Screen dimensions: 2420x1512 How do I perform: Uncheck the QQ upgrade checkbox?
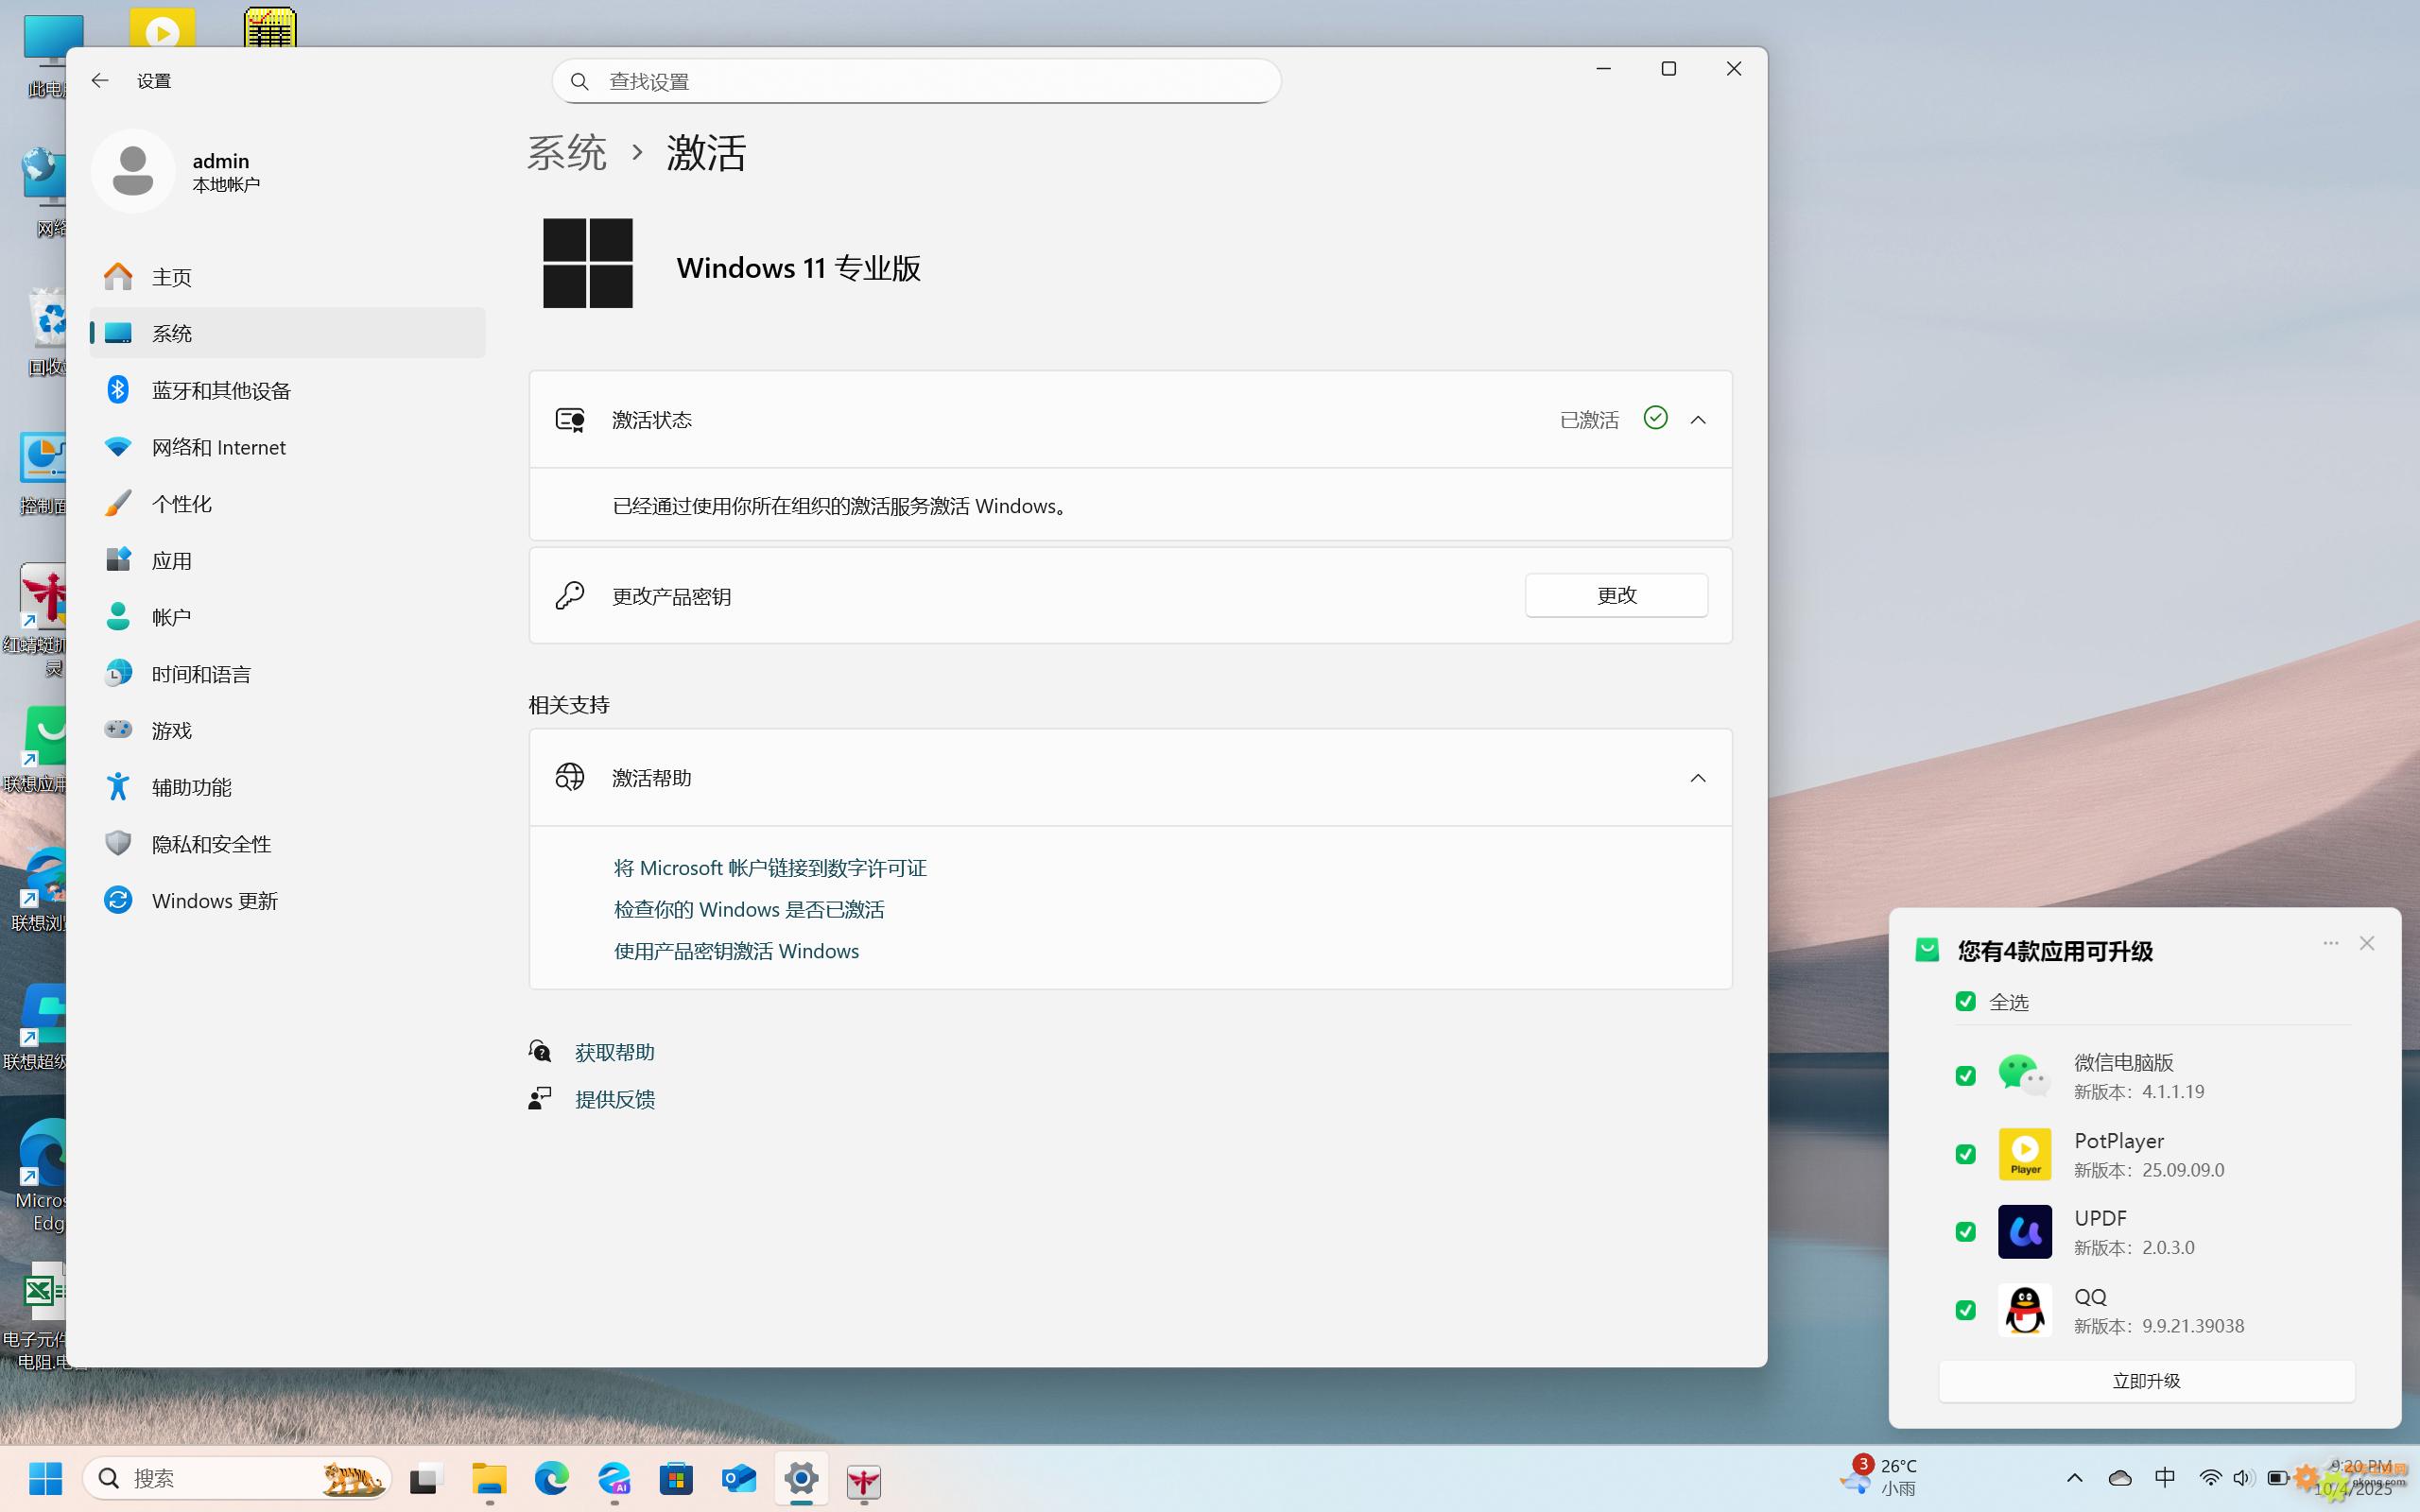1965,1310
